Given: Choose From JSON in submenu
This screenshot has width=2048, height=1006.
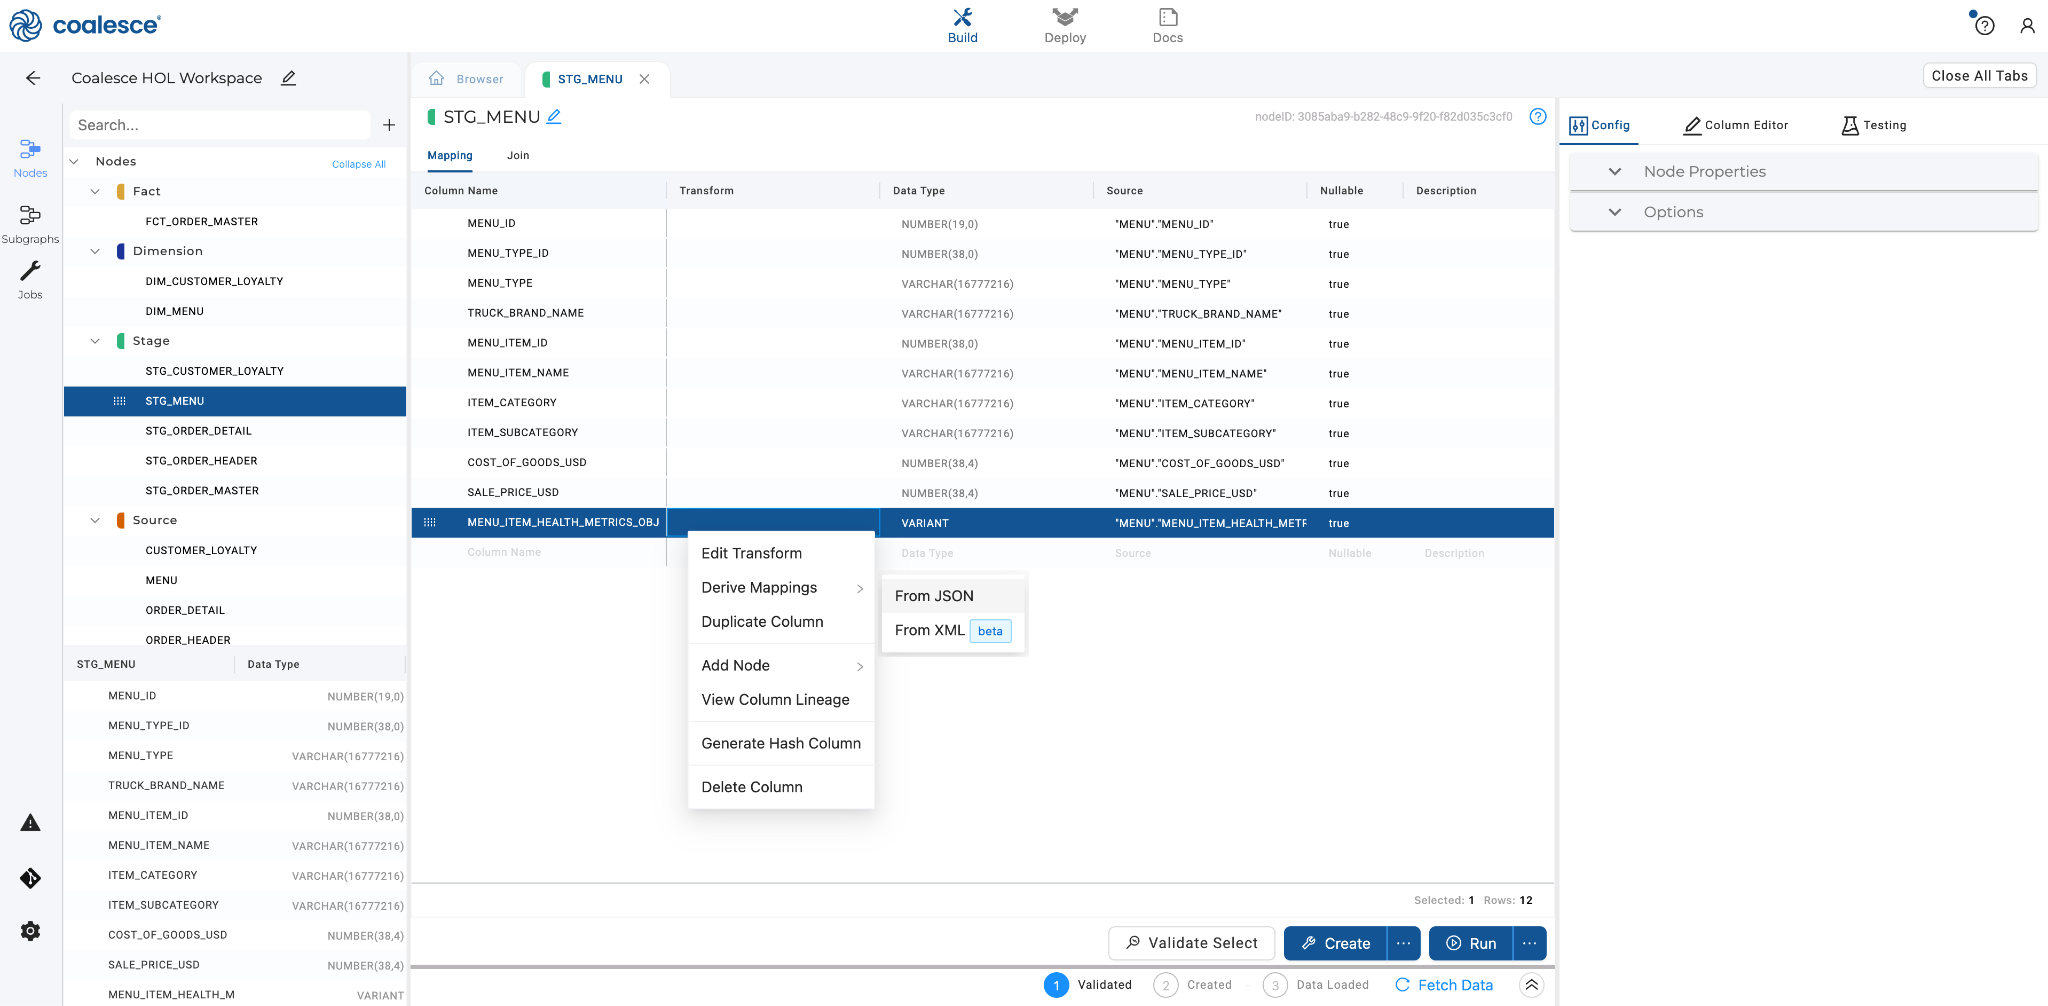Looking at the screenshot, I should tap(934, 596).
